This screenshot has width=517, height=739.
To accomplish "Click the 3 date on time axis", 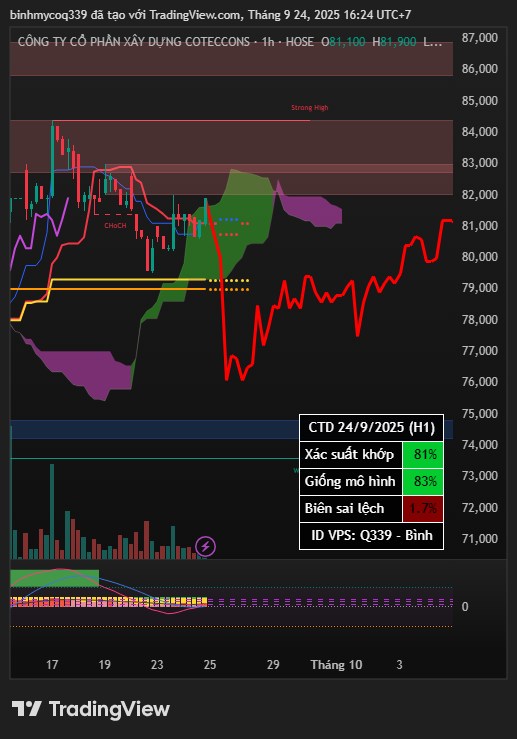I will tap(399, 665).
